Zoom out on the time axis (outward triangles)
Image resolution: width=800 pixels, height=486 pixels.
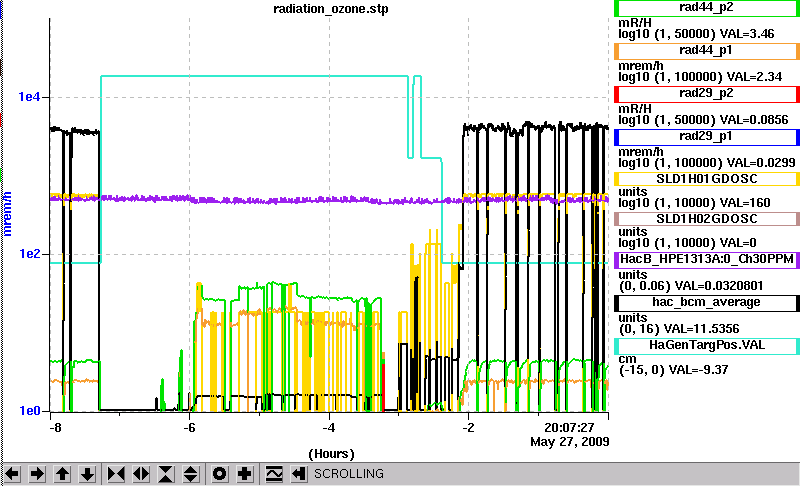click(x=141, y=474)
